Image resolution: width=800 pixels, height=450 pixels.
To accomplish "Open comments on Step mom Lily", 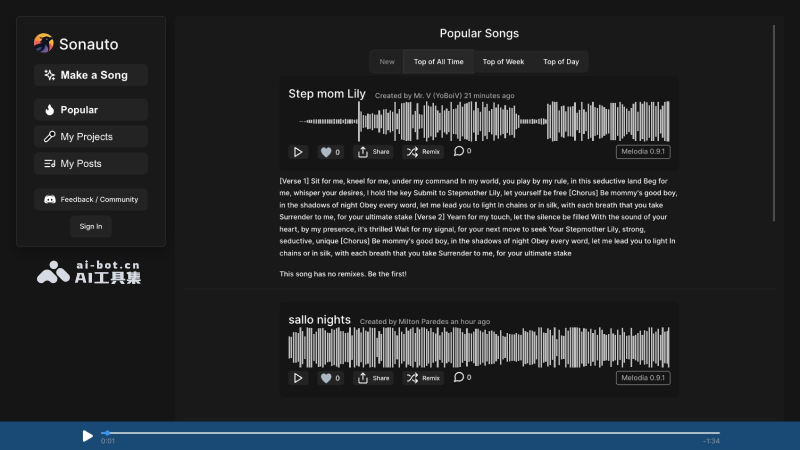I will [462, 152].
